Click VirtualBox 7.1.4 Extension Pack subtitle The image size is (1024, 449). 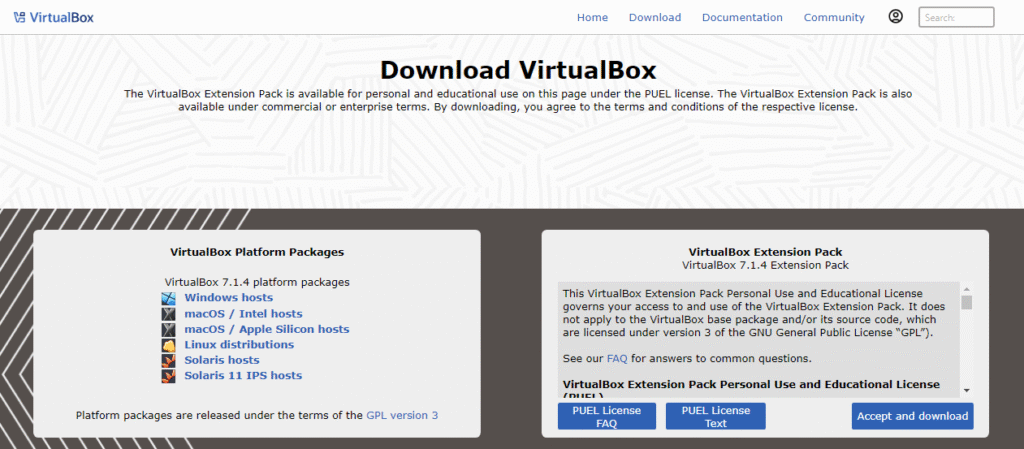765,266
